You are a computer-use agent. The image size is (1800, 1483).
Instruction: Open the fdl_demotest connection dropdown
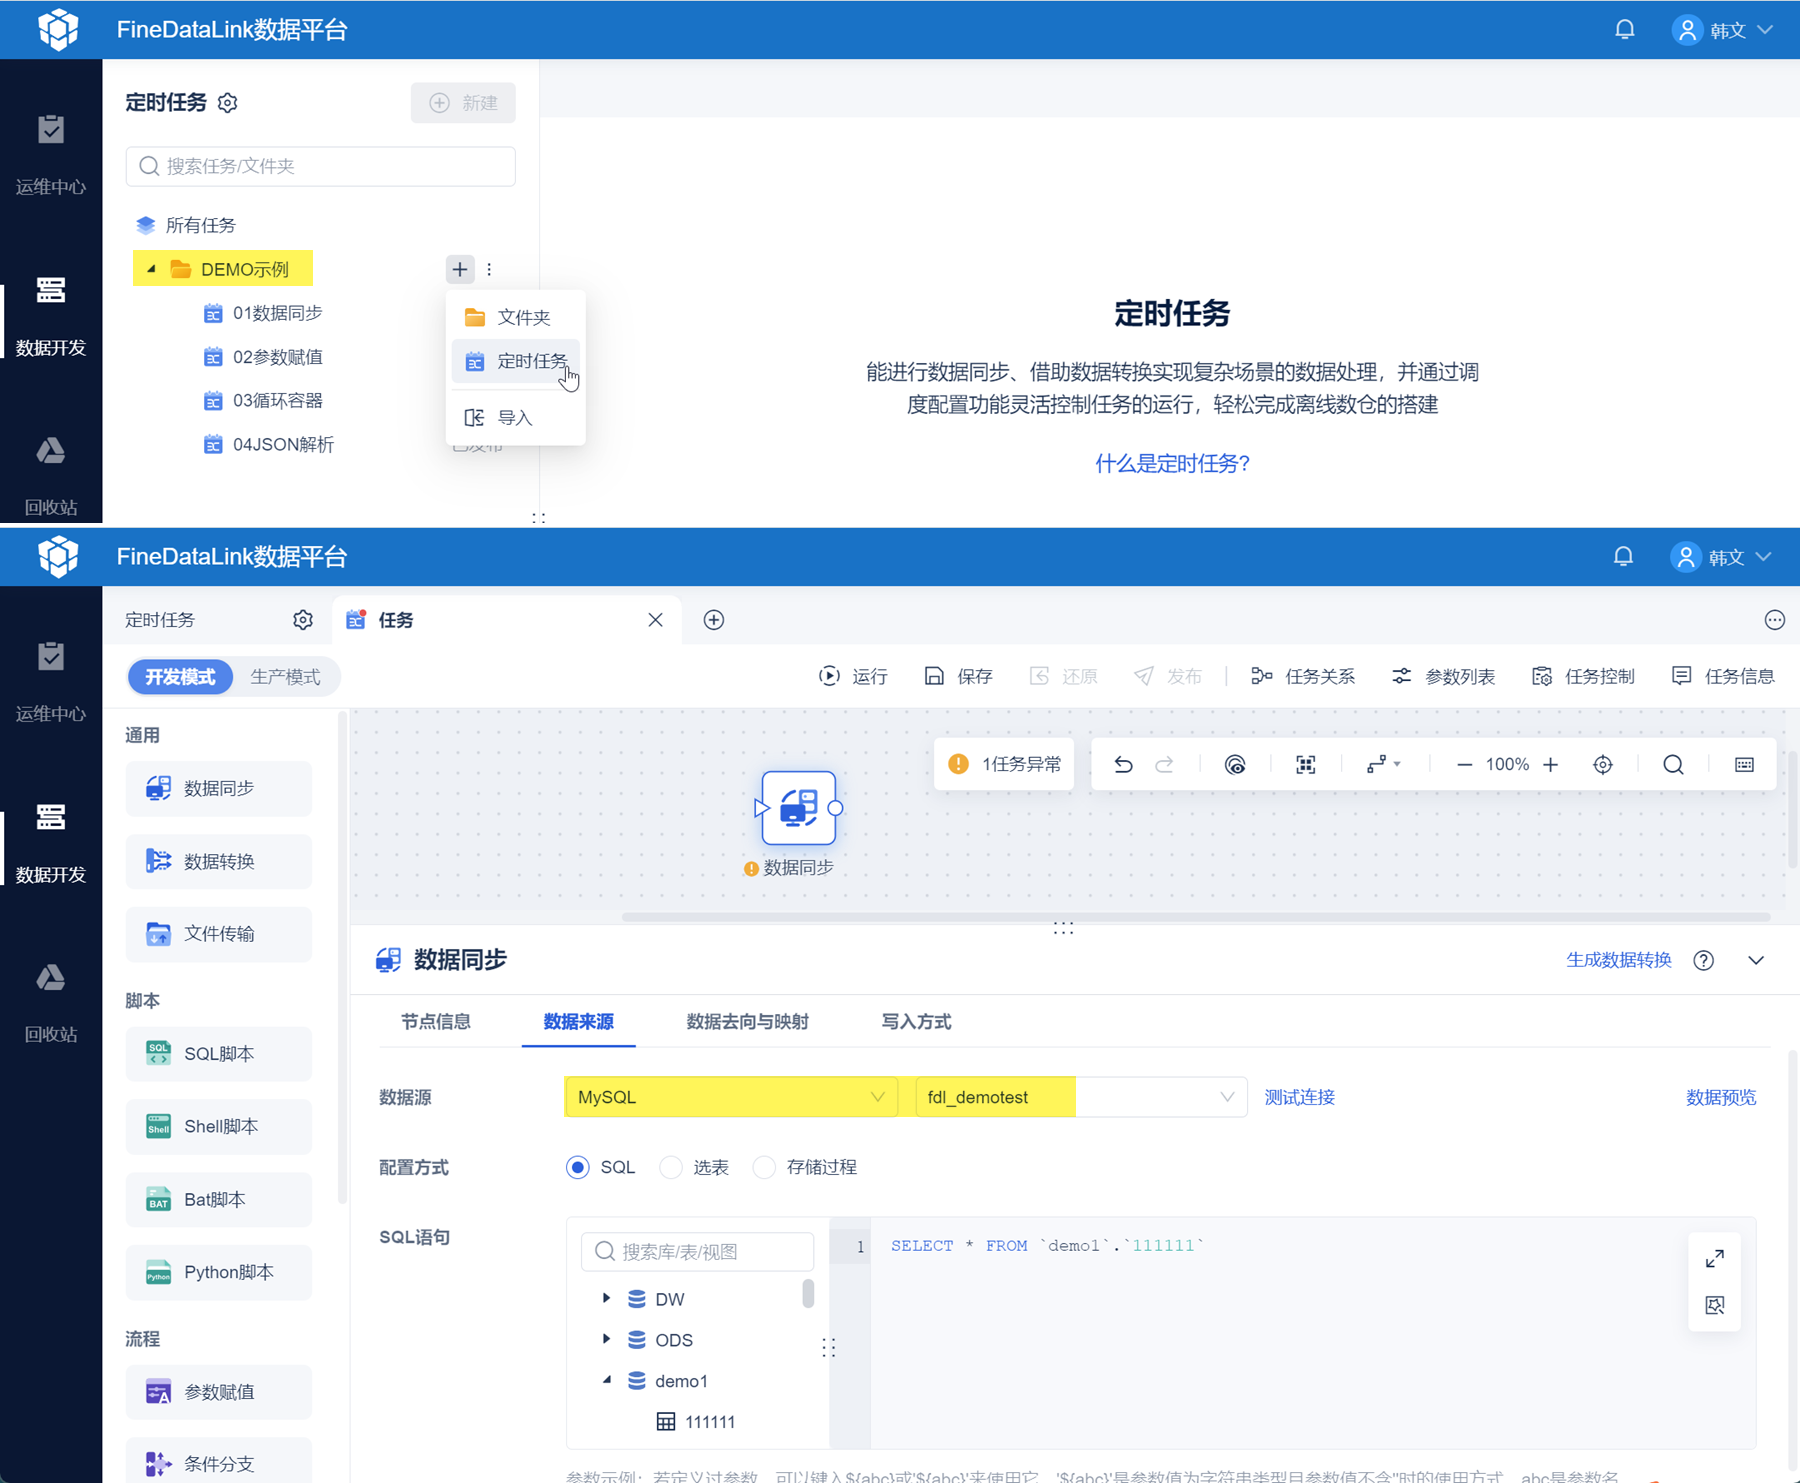tap(1081, 1097)
